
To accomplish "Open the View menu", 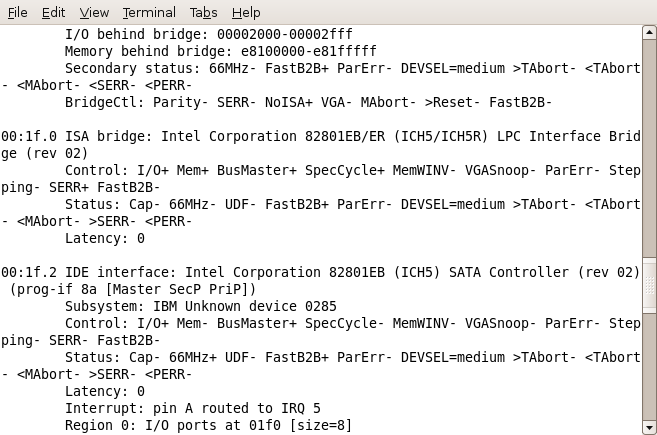I will coord(94,13).
